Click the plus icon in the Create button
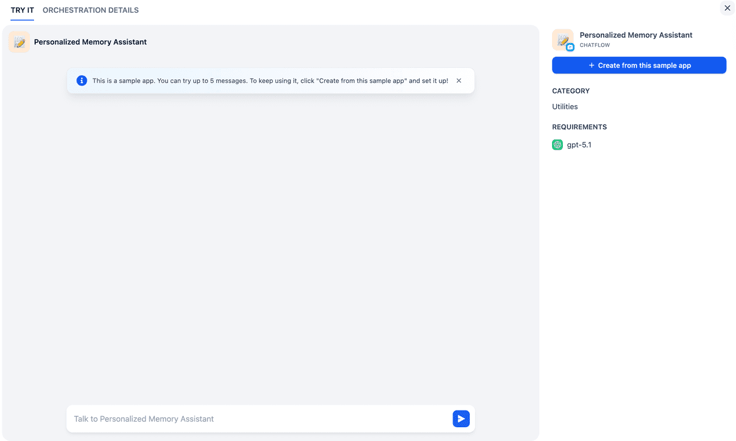This screenshot has width=736, height=441. 591,65
